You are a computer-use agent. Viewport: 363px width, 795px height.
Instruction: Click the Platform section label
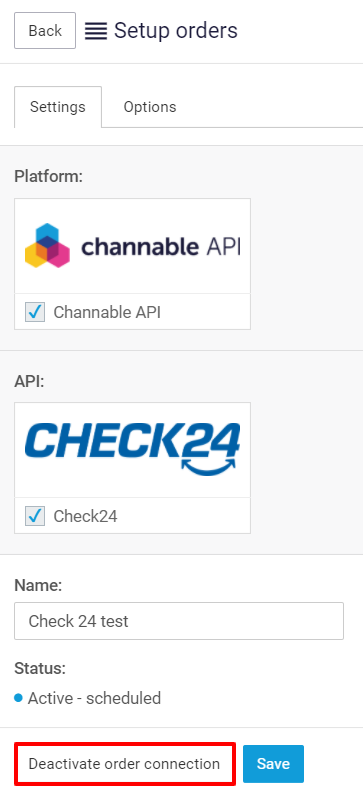(x=49, y=177)
